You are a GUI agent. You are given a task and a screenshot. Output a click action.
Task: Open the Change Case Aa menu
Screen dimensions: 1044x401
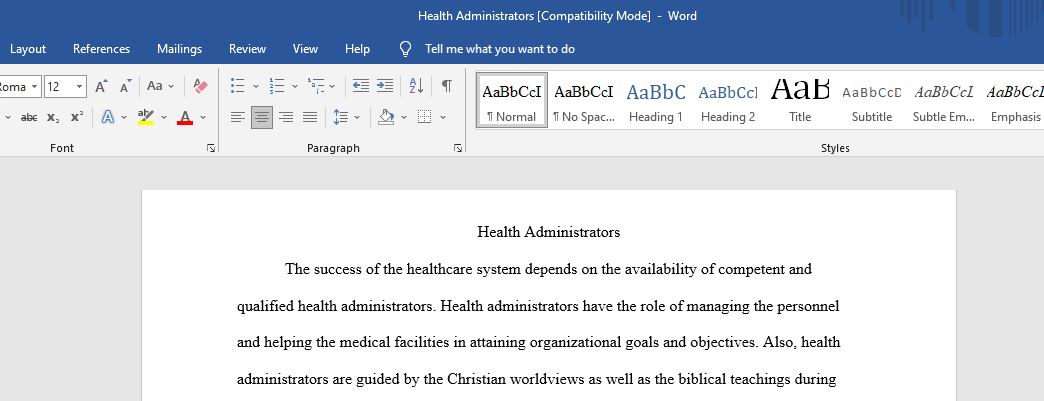(x=160, y=86)
